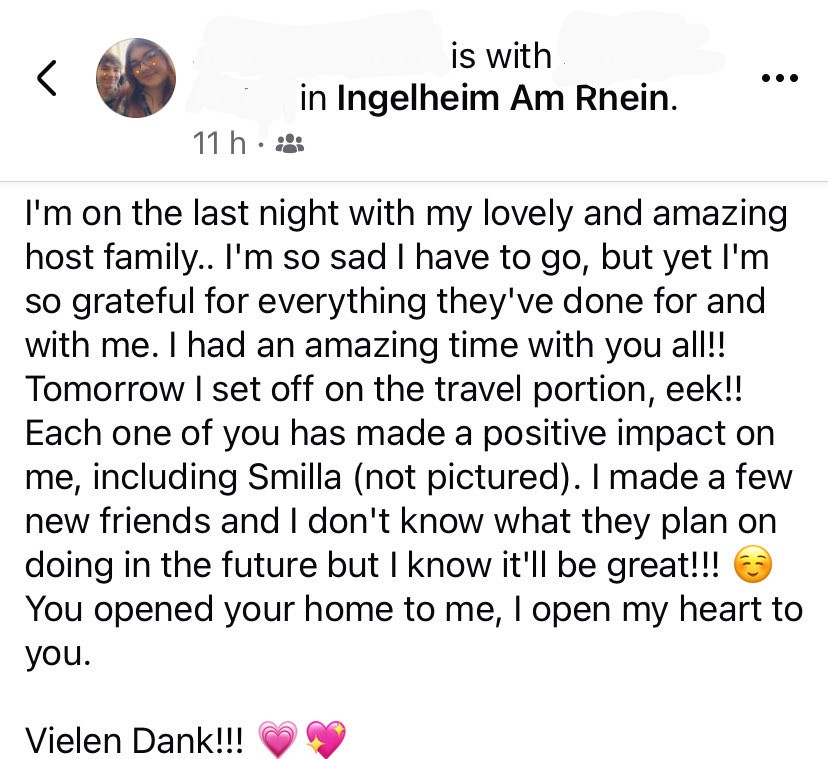Tap the growing pink heart emoji
This screenshot has height=759, width=828.
click(x=278, y=739)
